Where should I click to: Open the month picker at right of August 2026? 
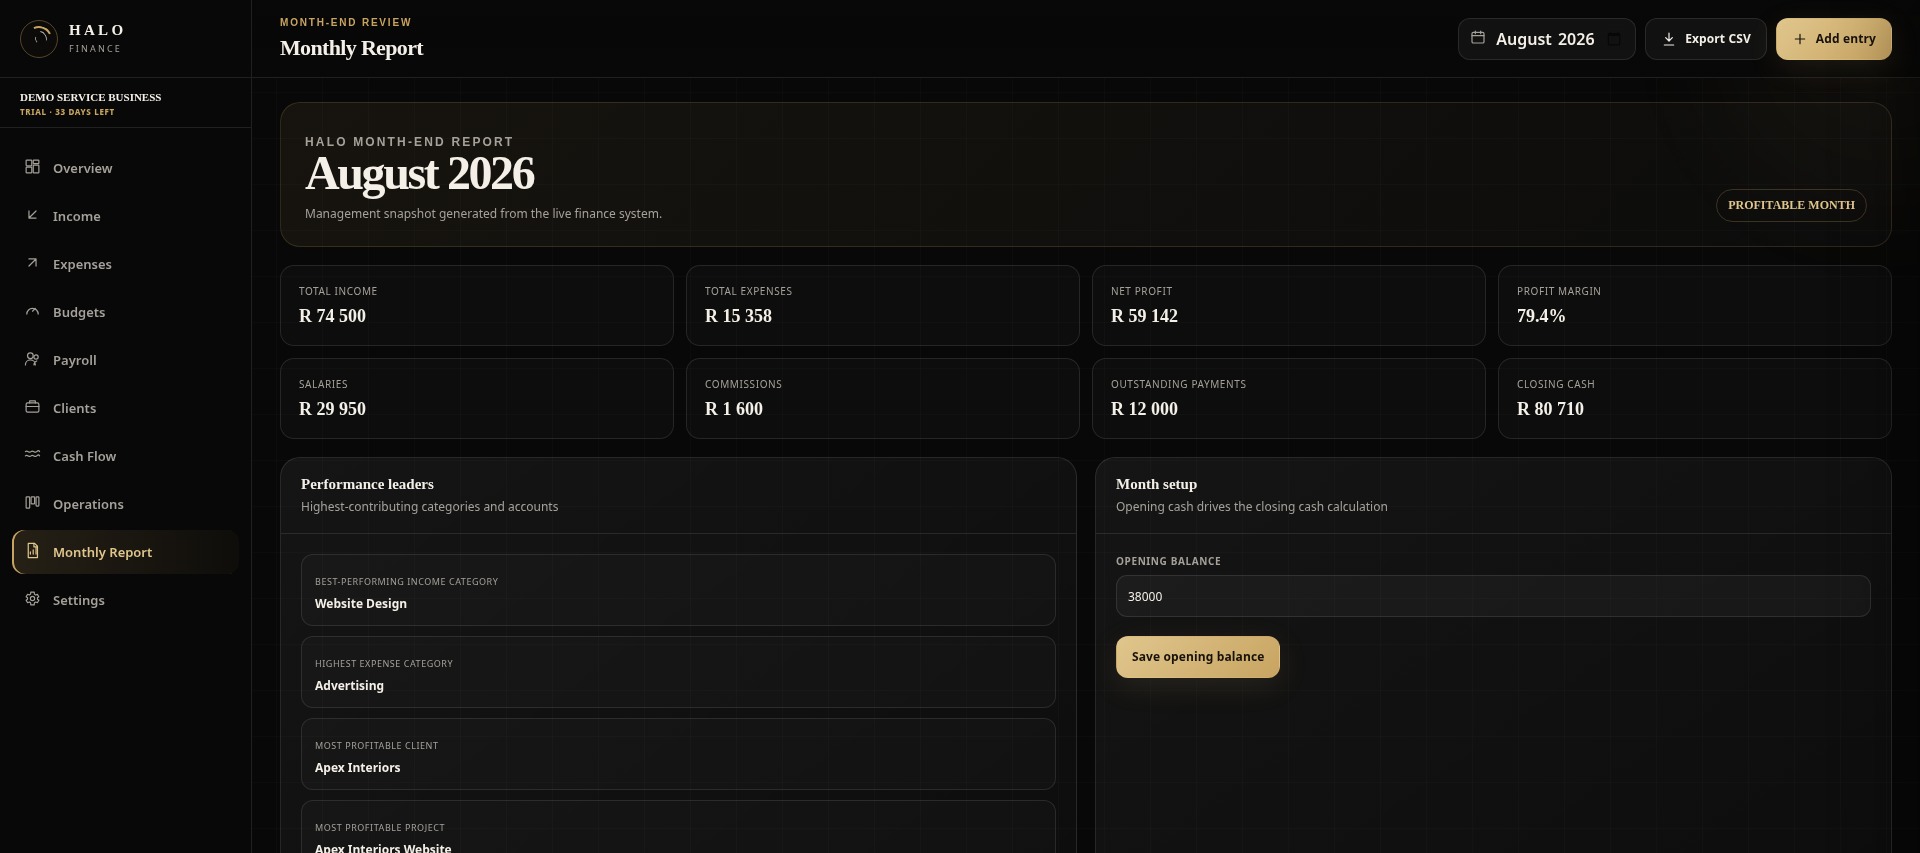1614,39
